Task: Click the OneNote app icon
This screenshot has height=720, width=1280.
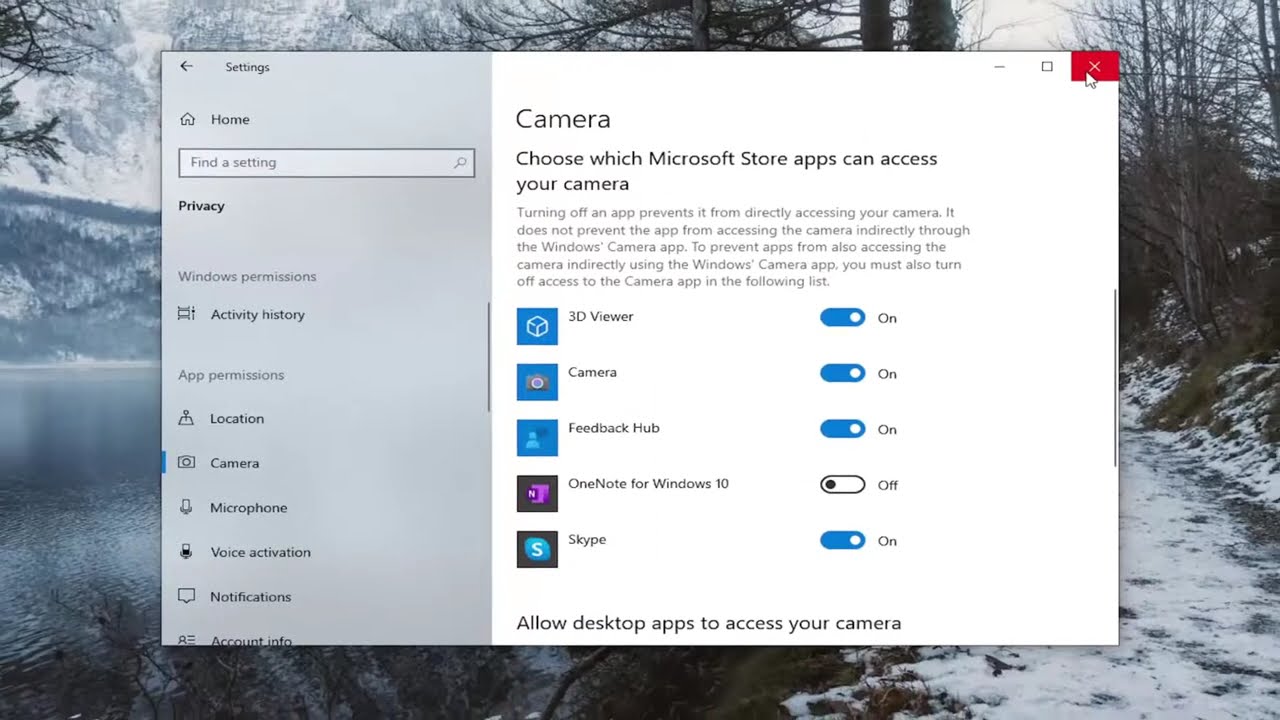Action: [537, 493]
